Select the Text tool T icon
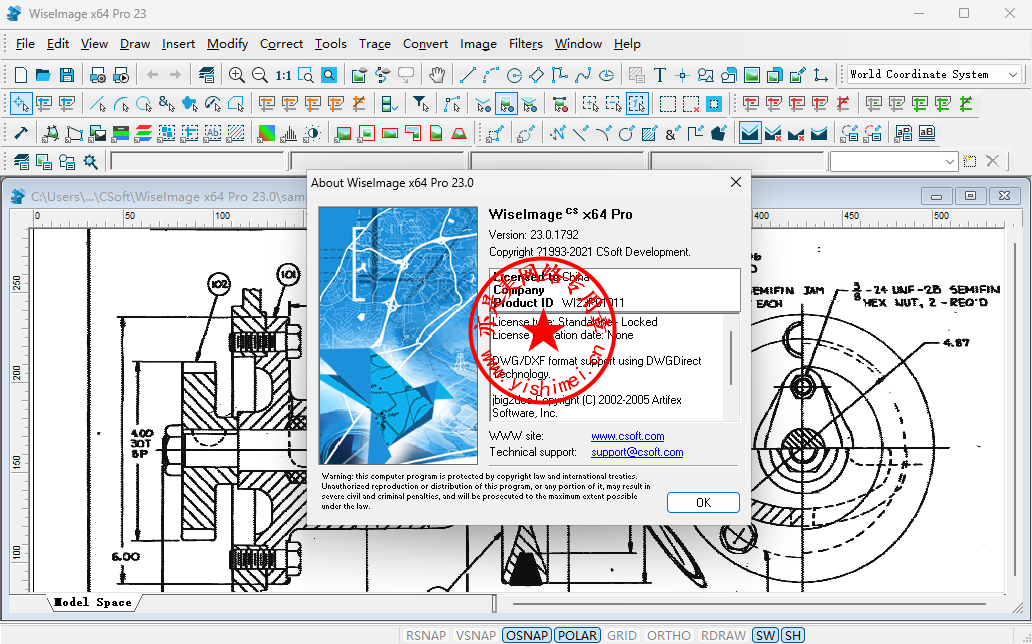Viewport: 1032px width, 644px height. click(x=659, y=75)
